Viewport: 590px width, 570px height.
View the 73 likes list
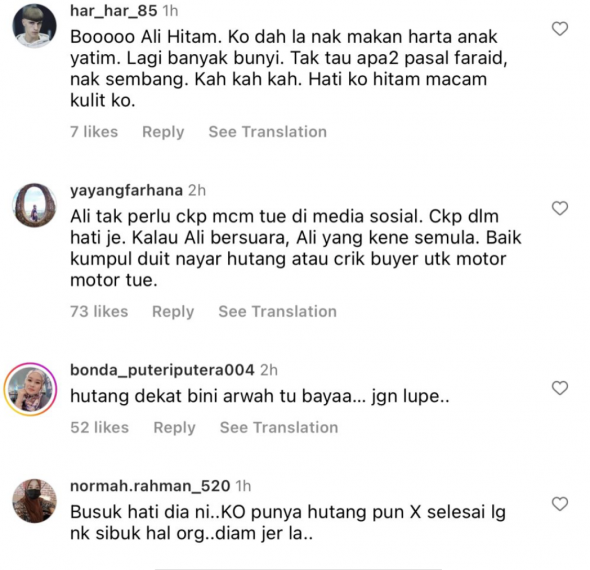click(99, 312)
